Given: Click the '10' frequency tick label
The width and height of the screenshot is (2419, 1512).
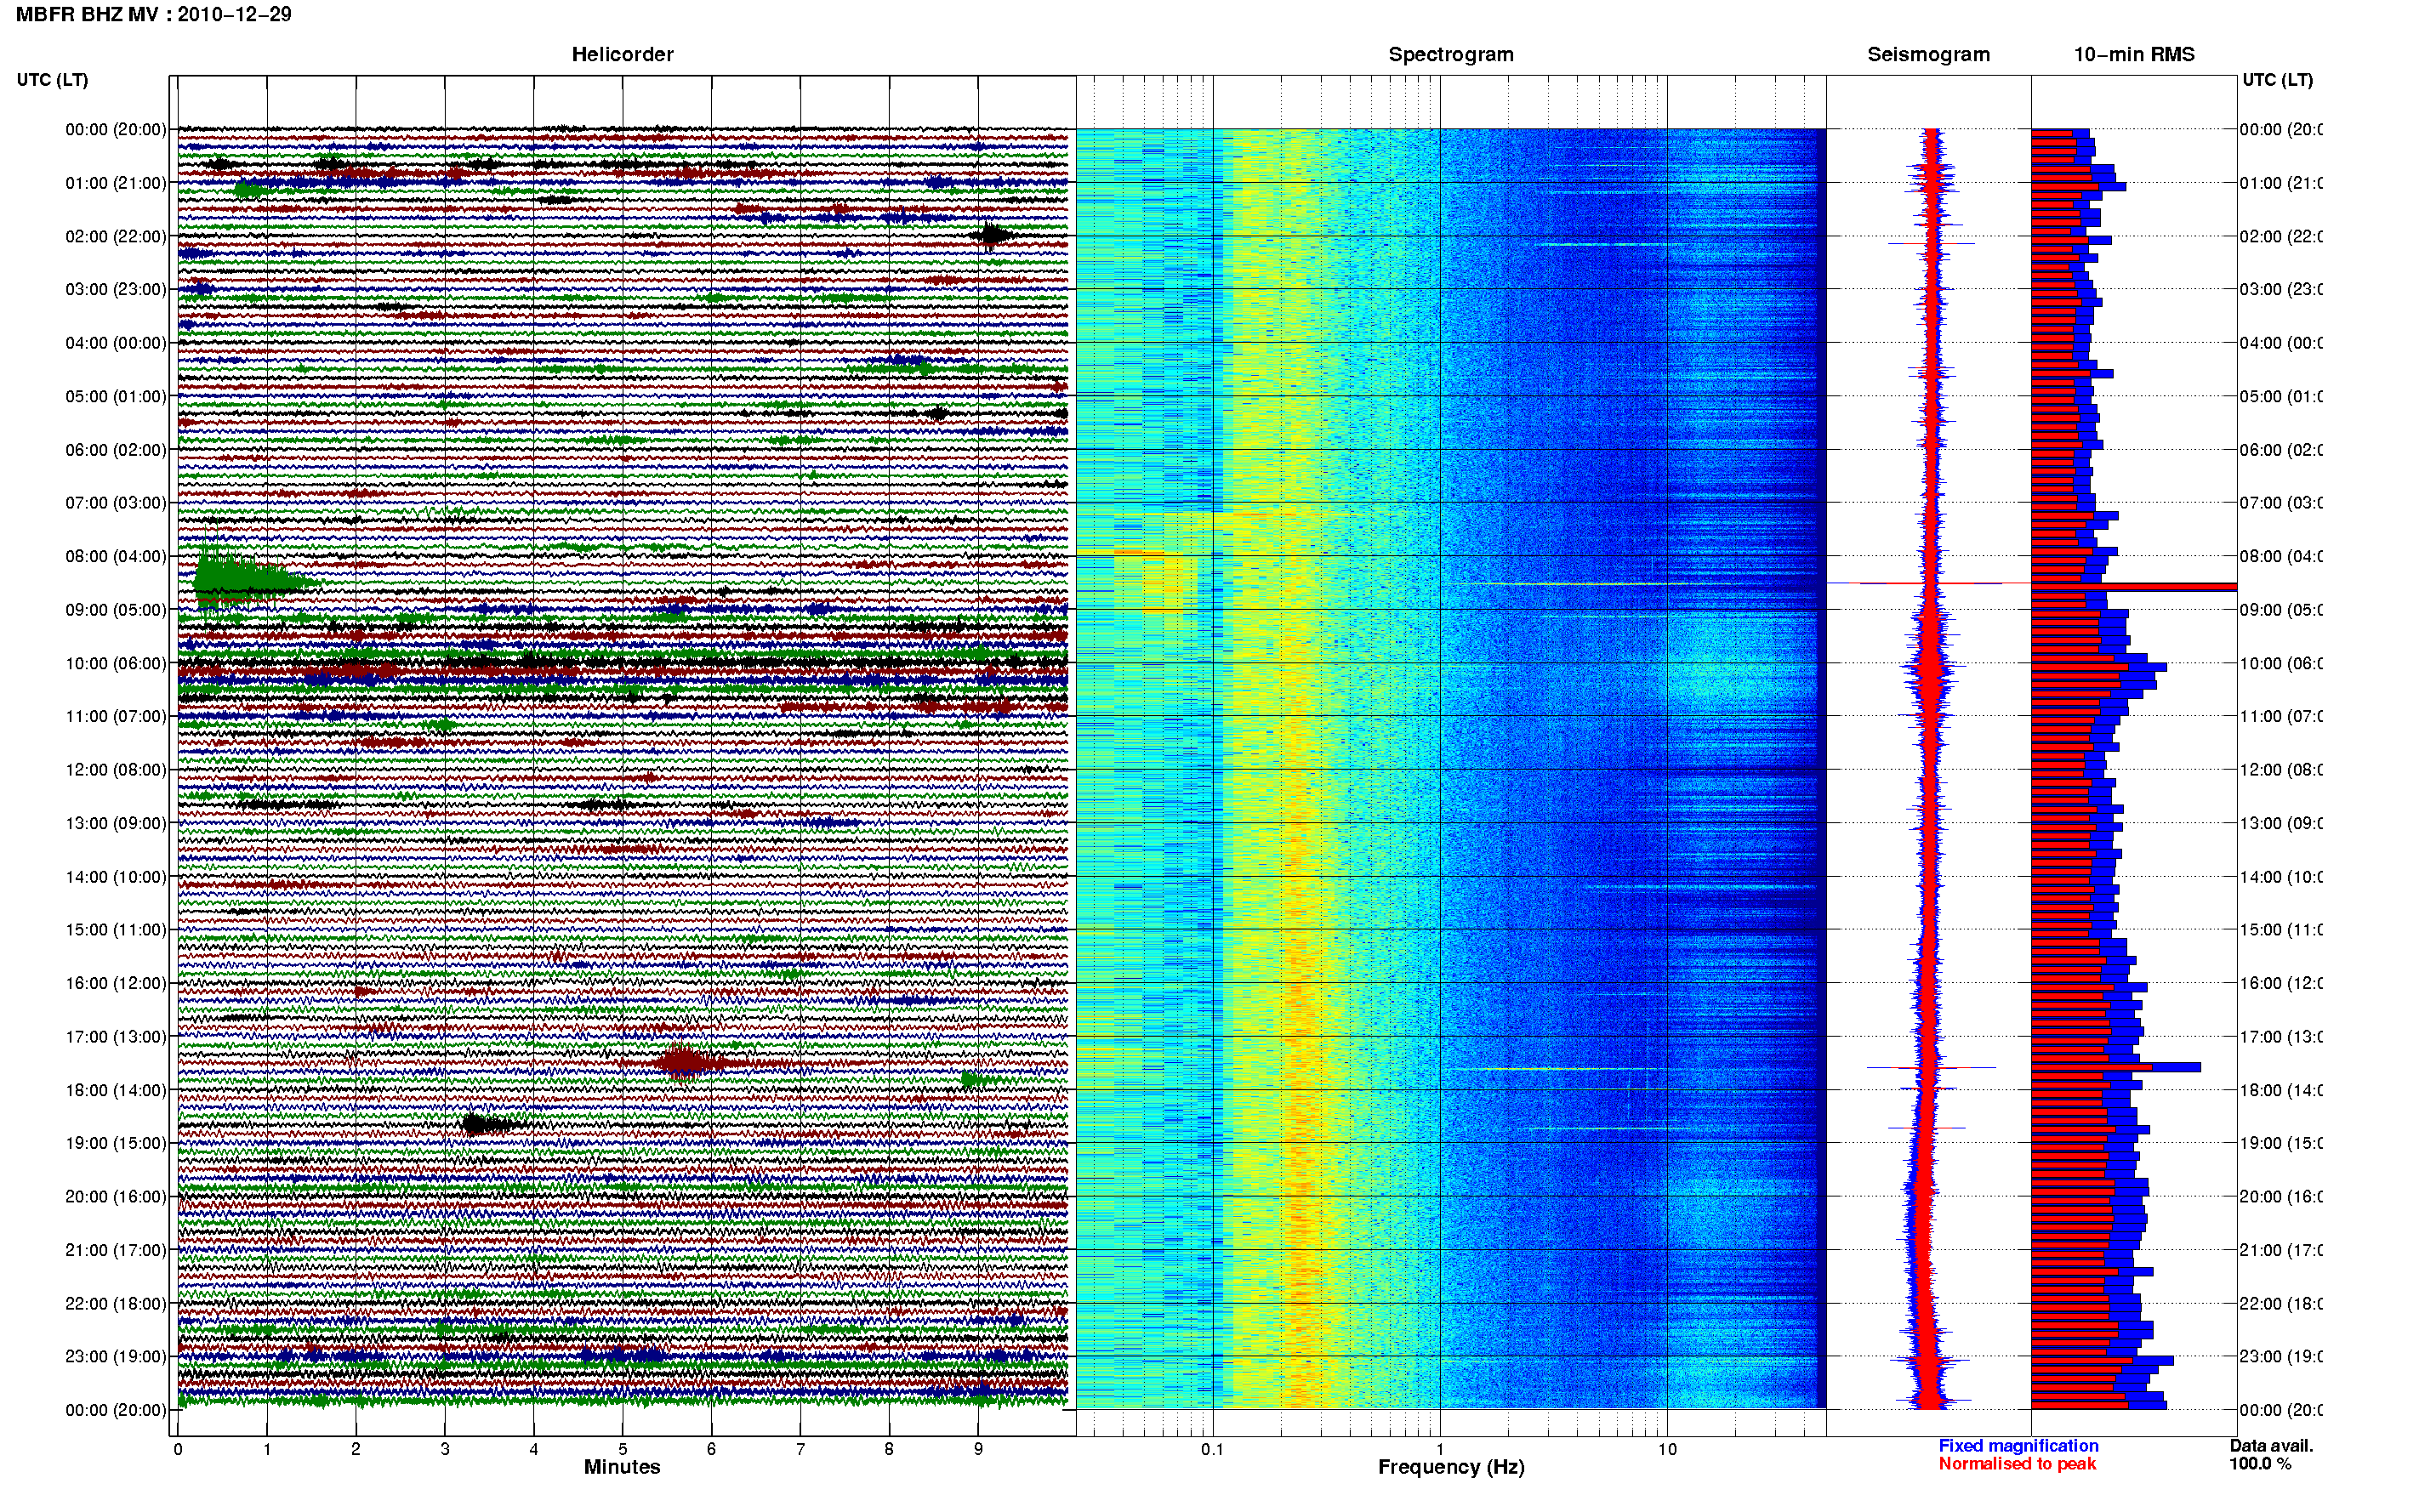Looking at the screenshot, I should point(1667,1449).
